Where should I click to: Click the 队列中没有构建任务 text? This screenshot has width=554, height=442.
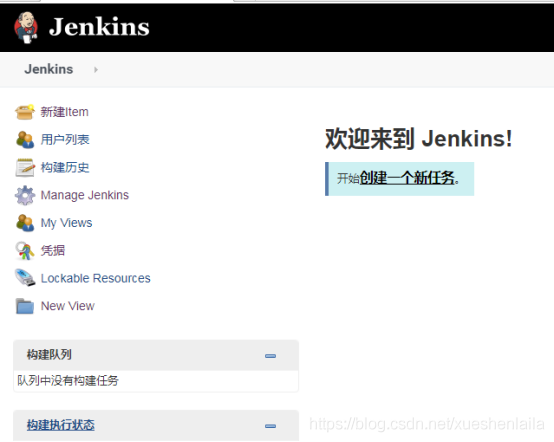click(68, 381)
